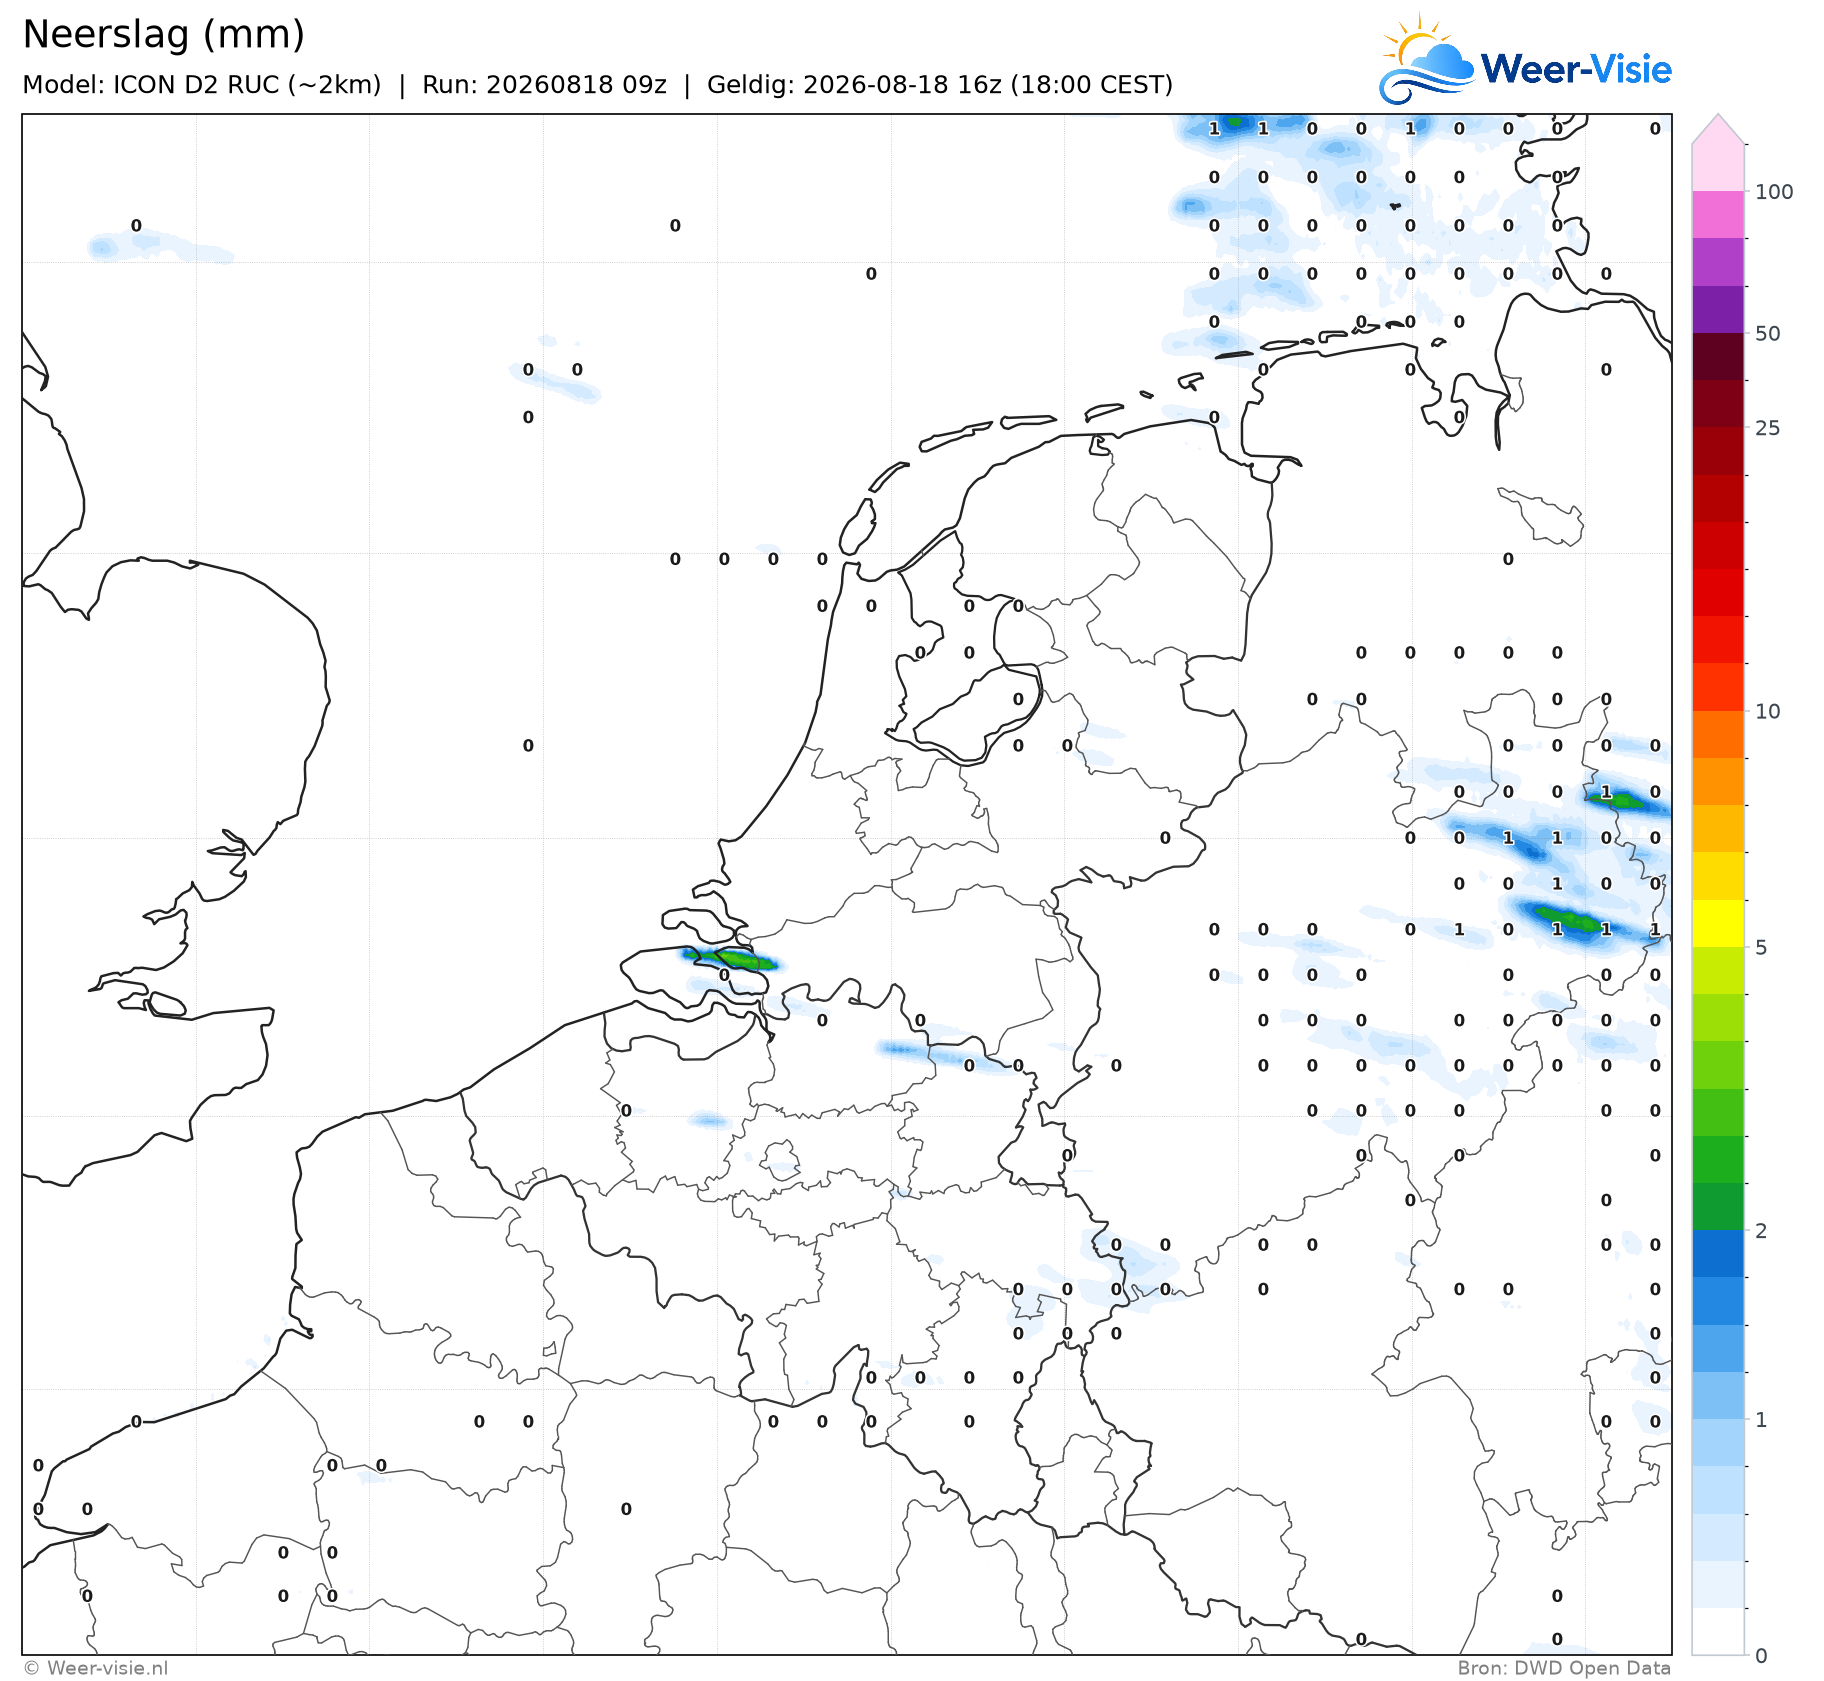
Task: Click the 100 label on the colorbar
Action: pos(1774,192)
